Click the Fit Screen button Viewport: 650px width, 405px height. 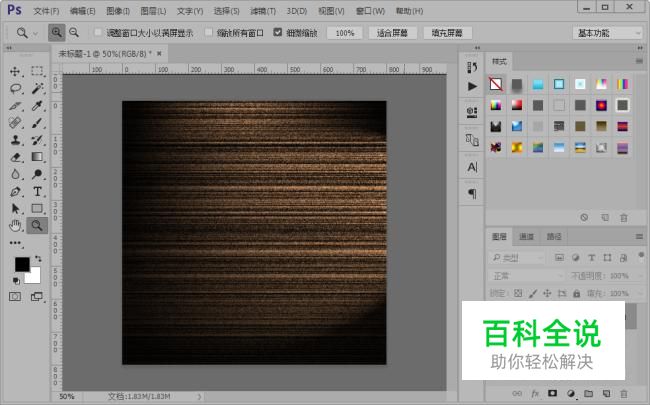tap(392, 33)
